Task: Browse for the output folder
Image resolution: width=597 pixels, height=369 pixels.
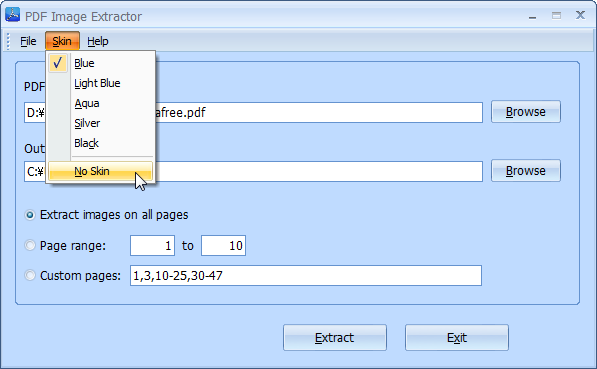Action: [525, 171]
